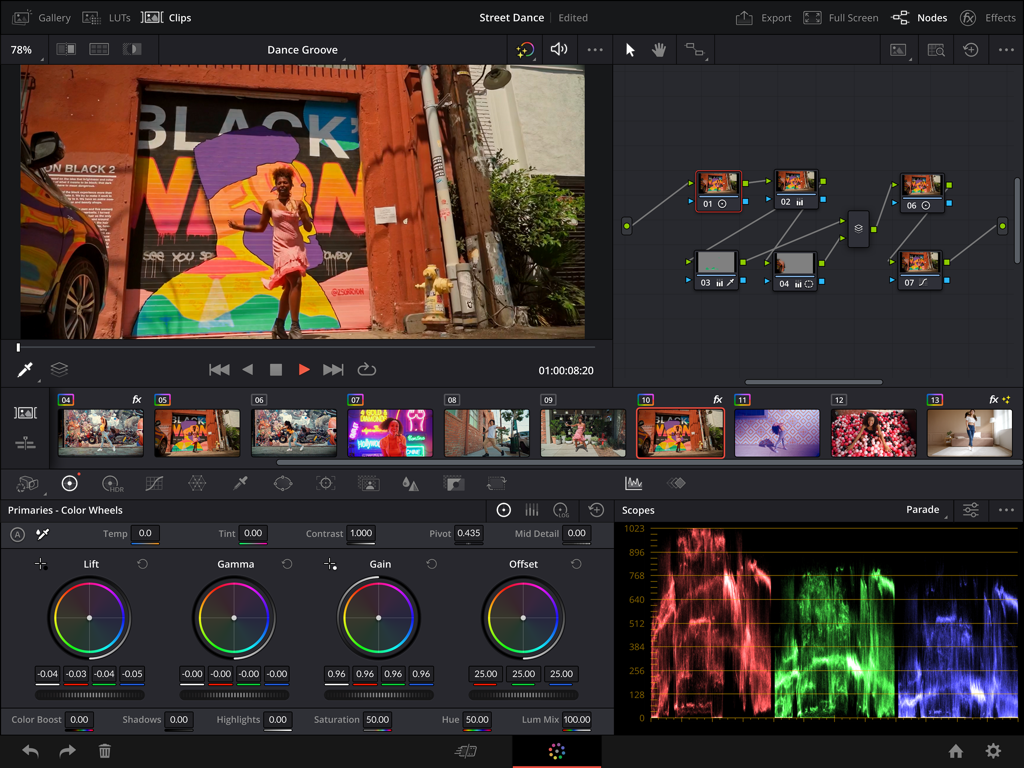Image resolution: width=1024 pixels, height=768 pixels.
Task: Open the Blur palette
Action: coord(411,484)
